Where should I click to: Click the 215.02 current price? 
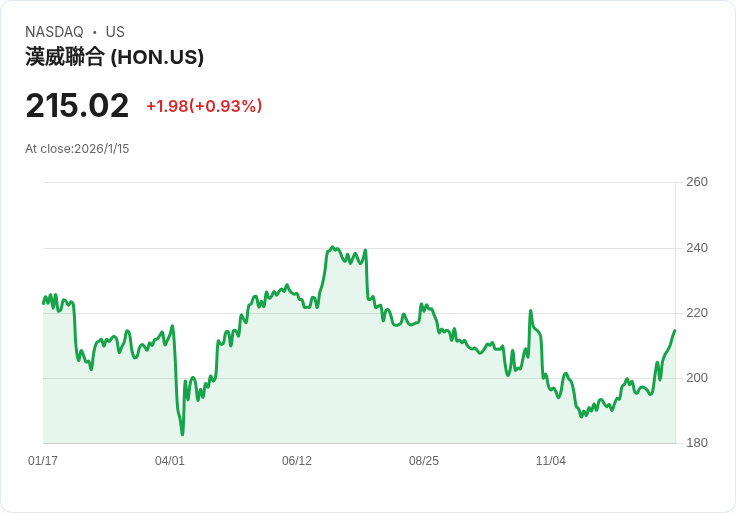[77, 105]
